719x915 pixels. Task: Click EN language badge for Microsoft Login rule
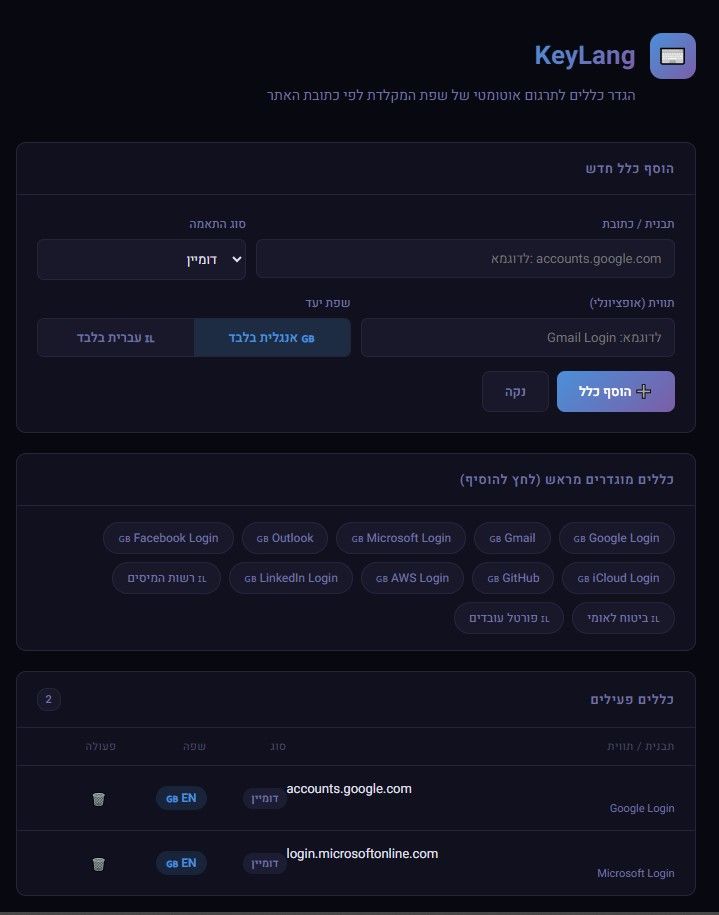click(x=181, y=862)
